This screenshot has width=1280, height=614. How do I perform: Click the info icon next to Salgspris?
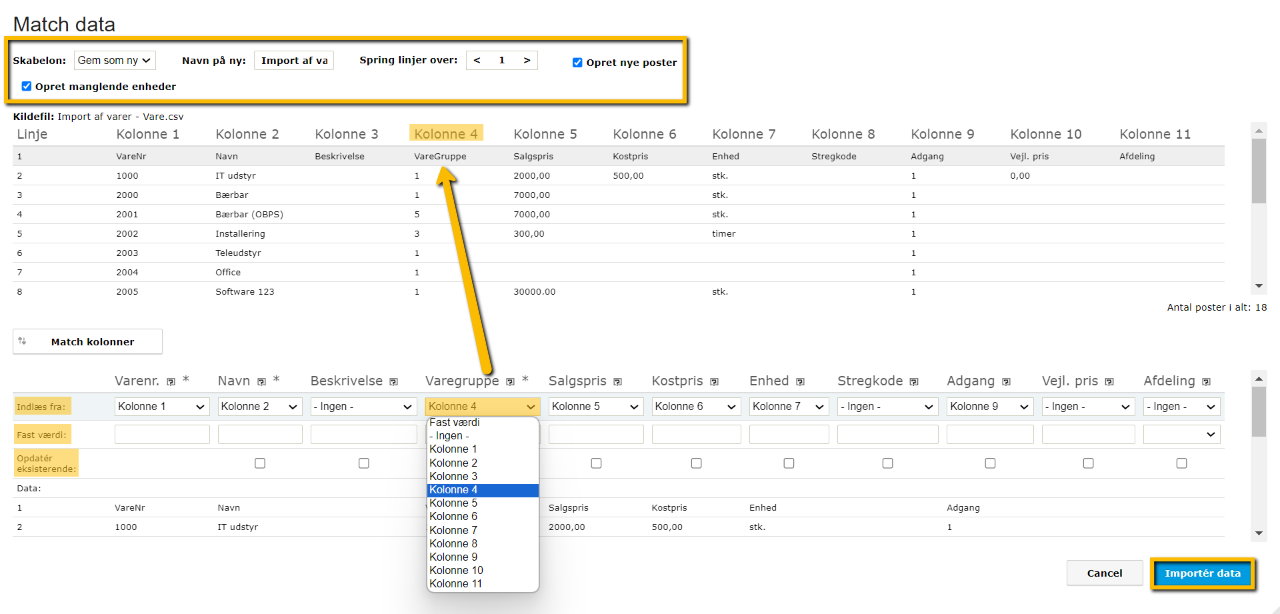618,381
